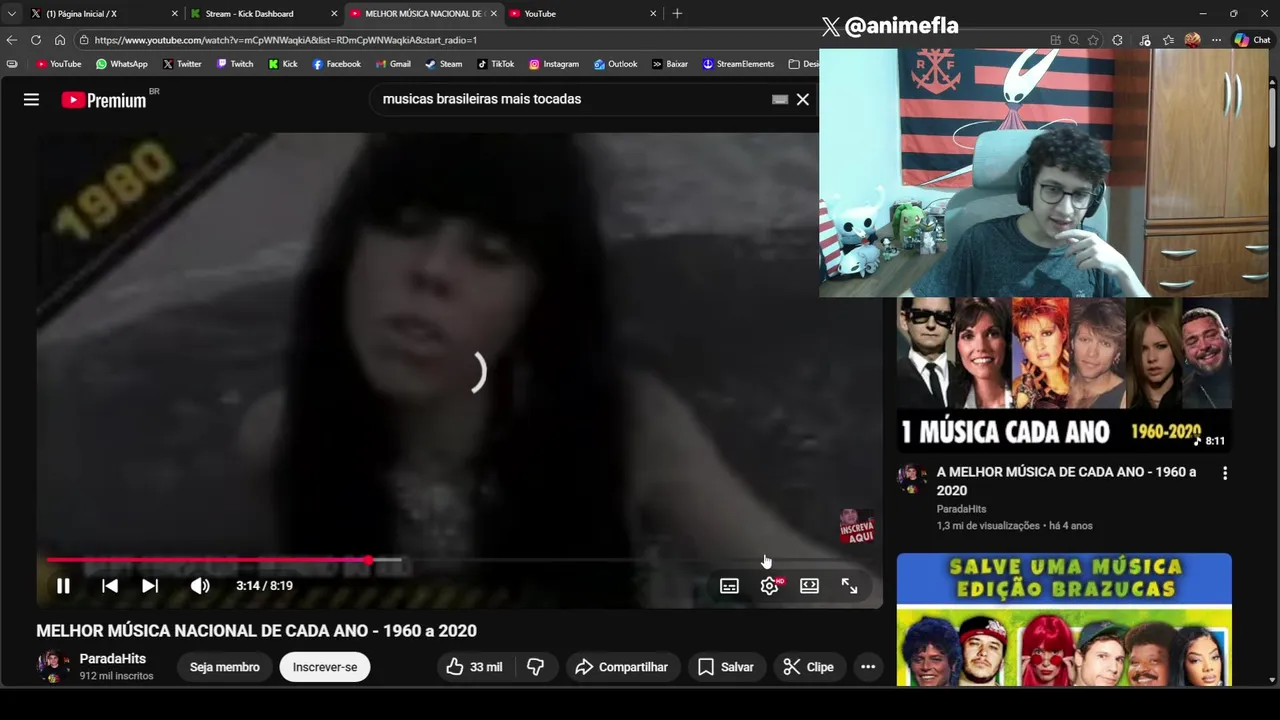Skip to next video in playlist
Screen dimensions: 1280x720
click(x=150, y=586)
